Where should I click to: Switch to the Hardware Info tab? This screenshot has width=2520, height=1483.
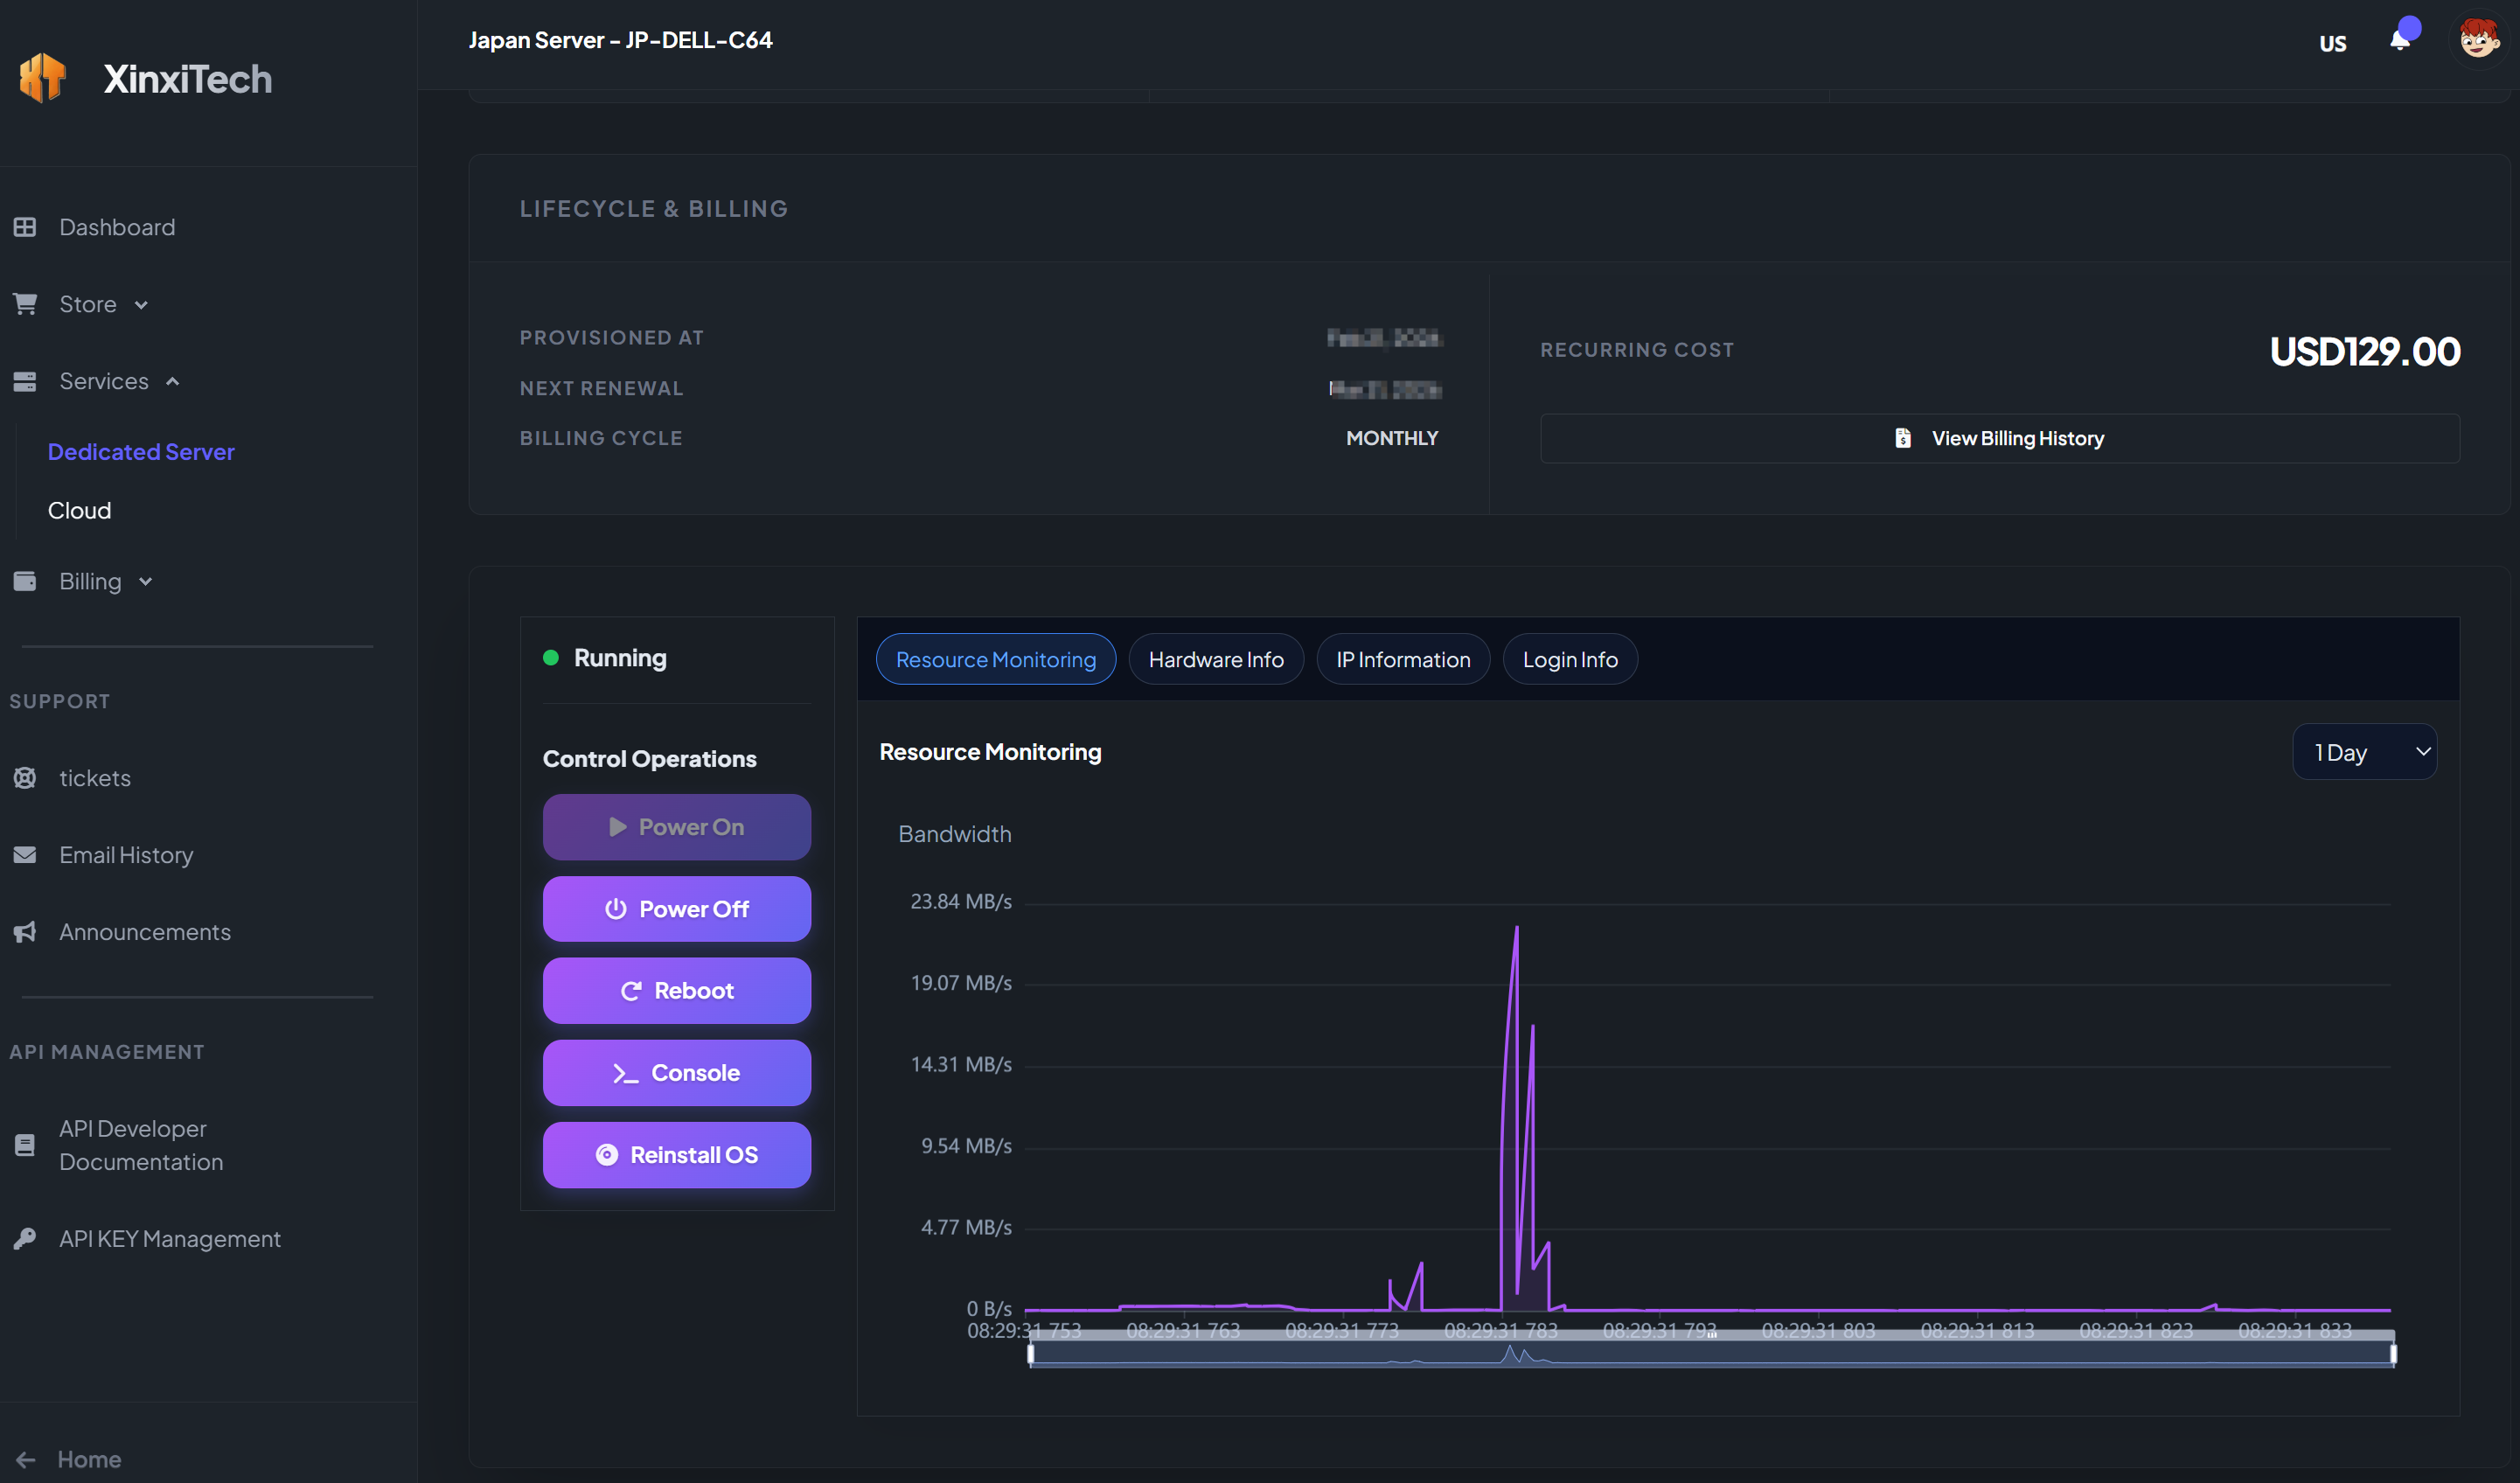coord(1216,659)
